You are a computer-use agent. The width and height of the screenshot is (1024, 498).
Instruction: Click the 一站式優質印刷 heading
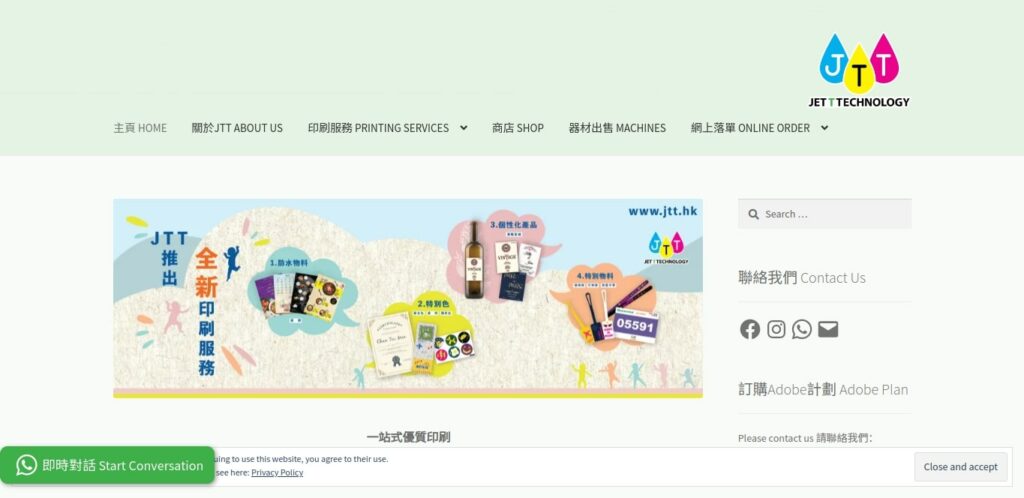coord(408,437)
